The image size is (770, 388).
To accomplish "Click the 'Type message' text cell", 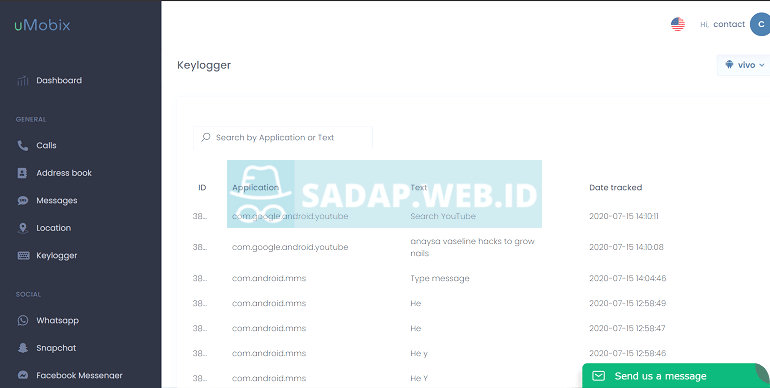I will (440, 278).
